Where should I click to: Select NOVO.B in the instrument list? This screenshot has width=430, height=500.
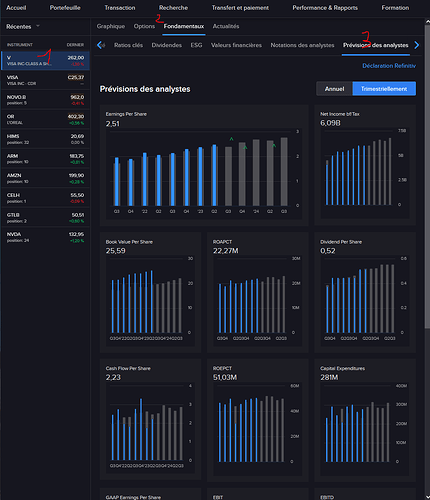point(45,100)
